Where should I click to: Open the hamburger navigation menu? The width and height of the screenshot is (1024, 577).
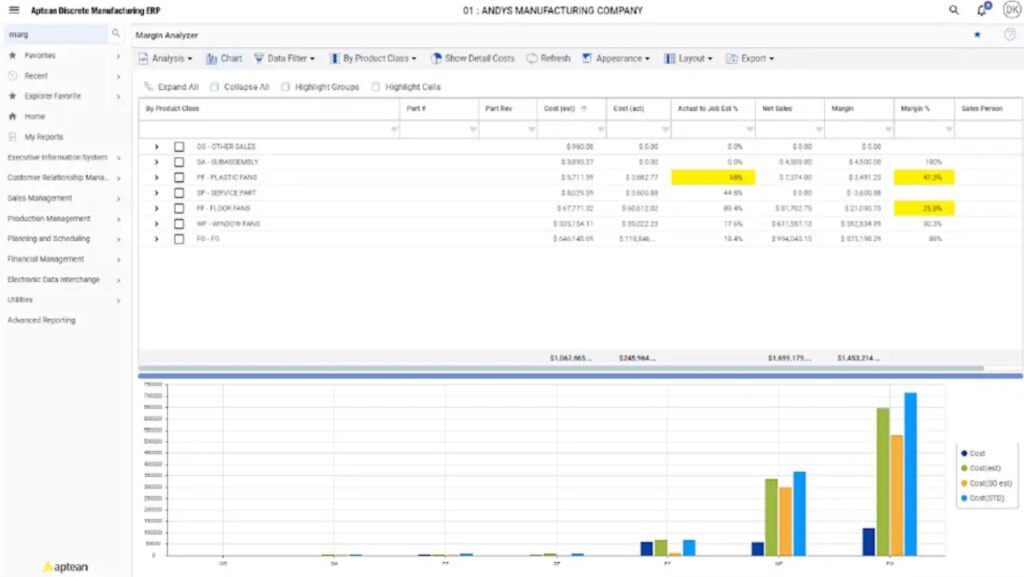tap(14, 10)
